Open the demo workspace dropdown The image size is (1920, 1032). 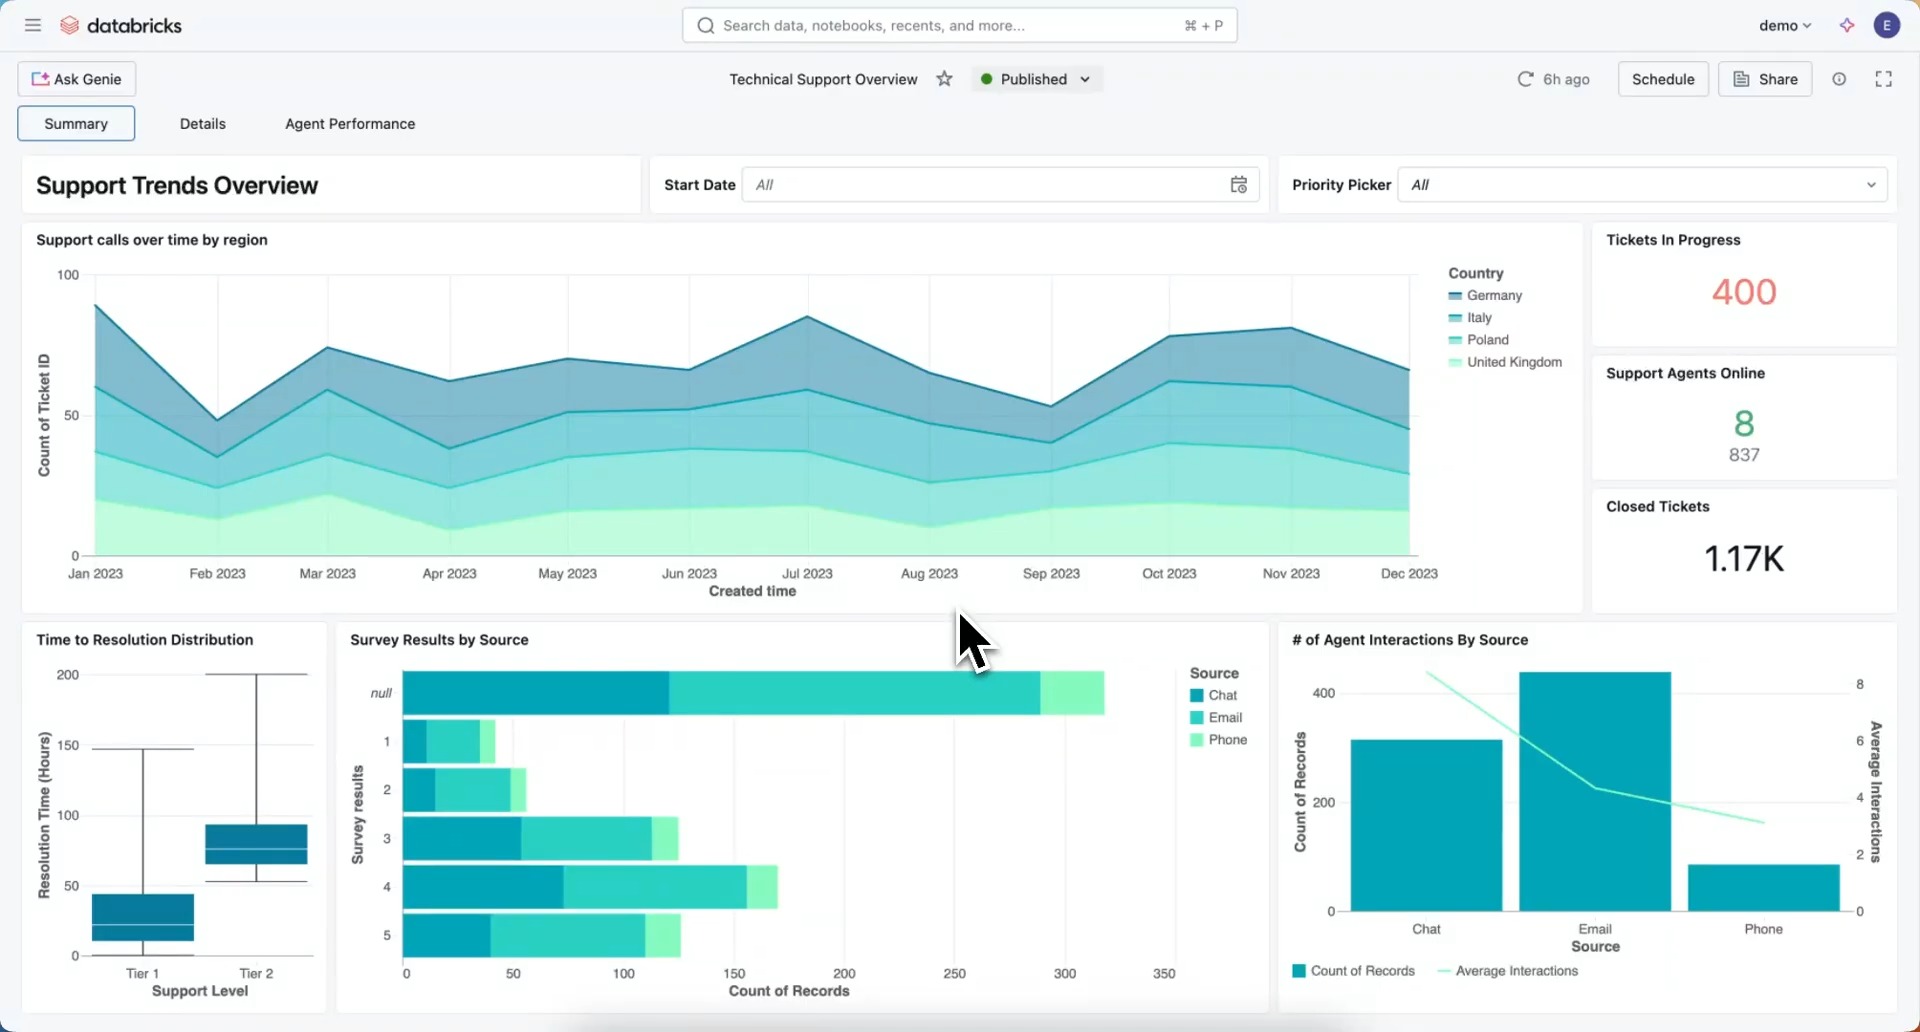1785,25
